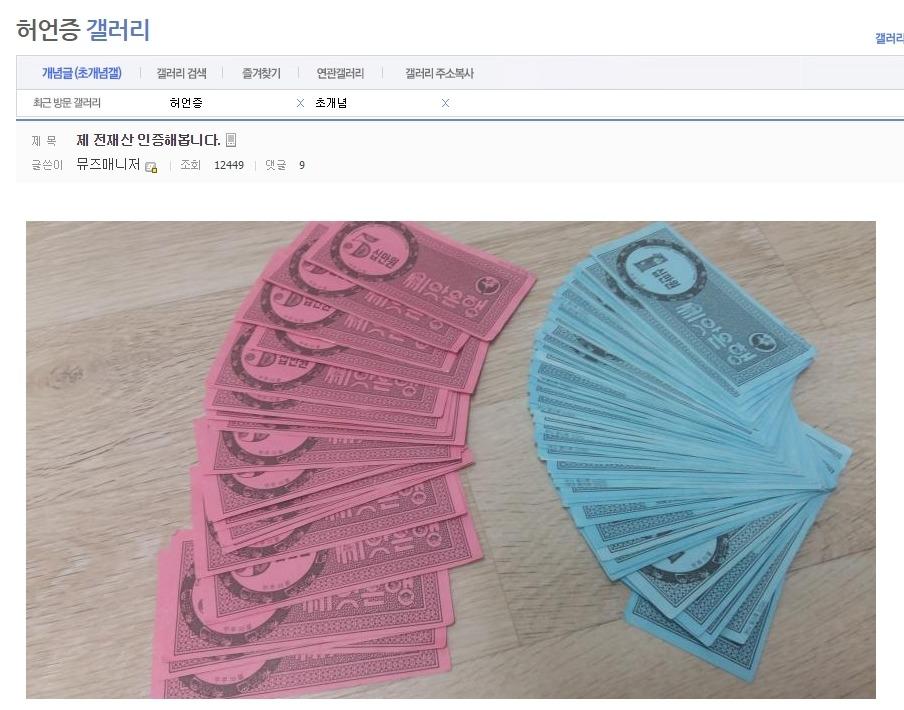This screenshot has width=904, height=710.
Task: Go to recently visited 허언증 gallery
Action: 186,103
